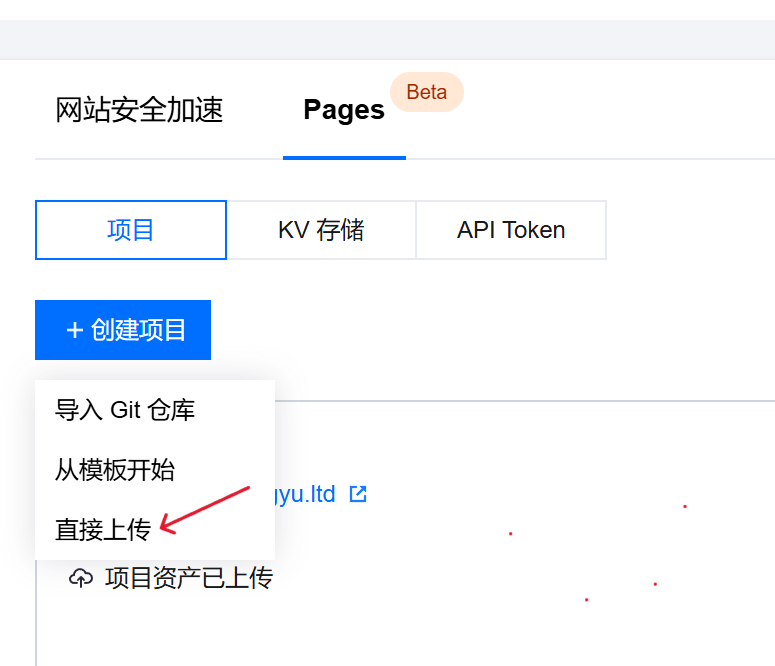Click blank space right of API Token
The image size is (775, 666).
690,230
